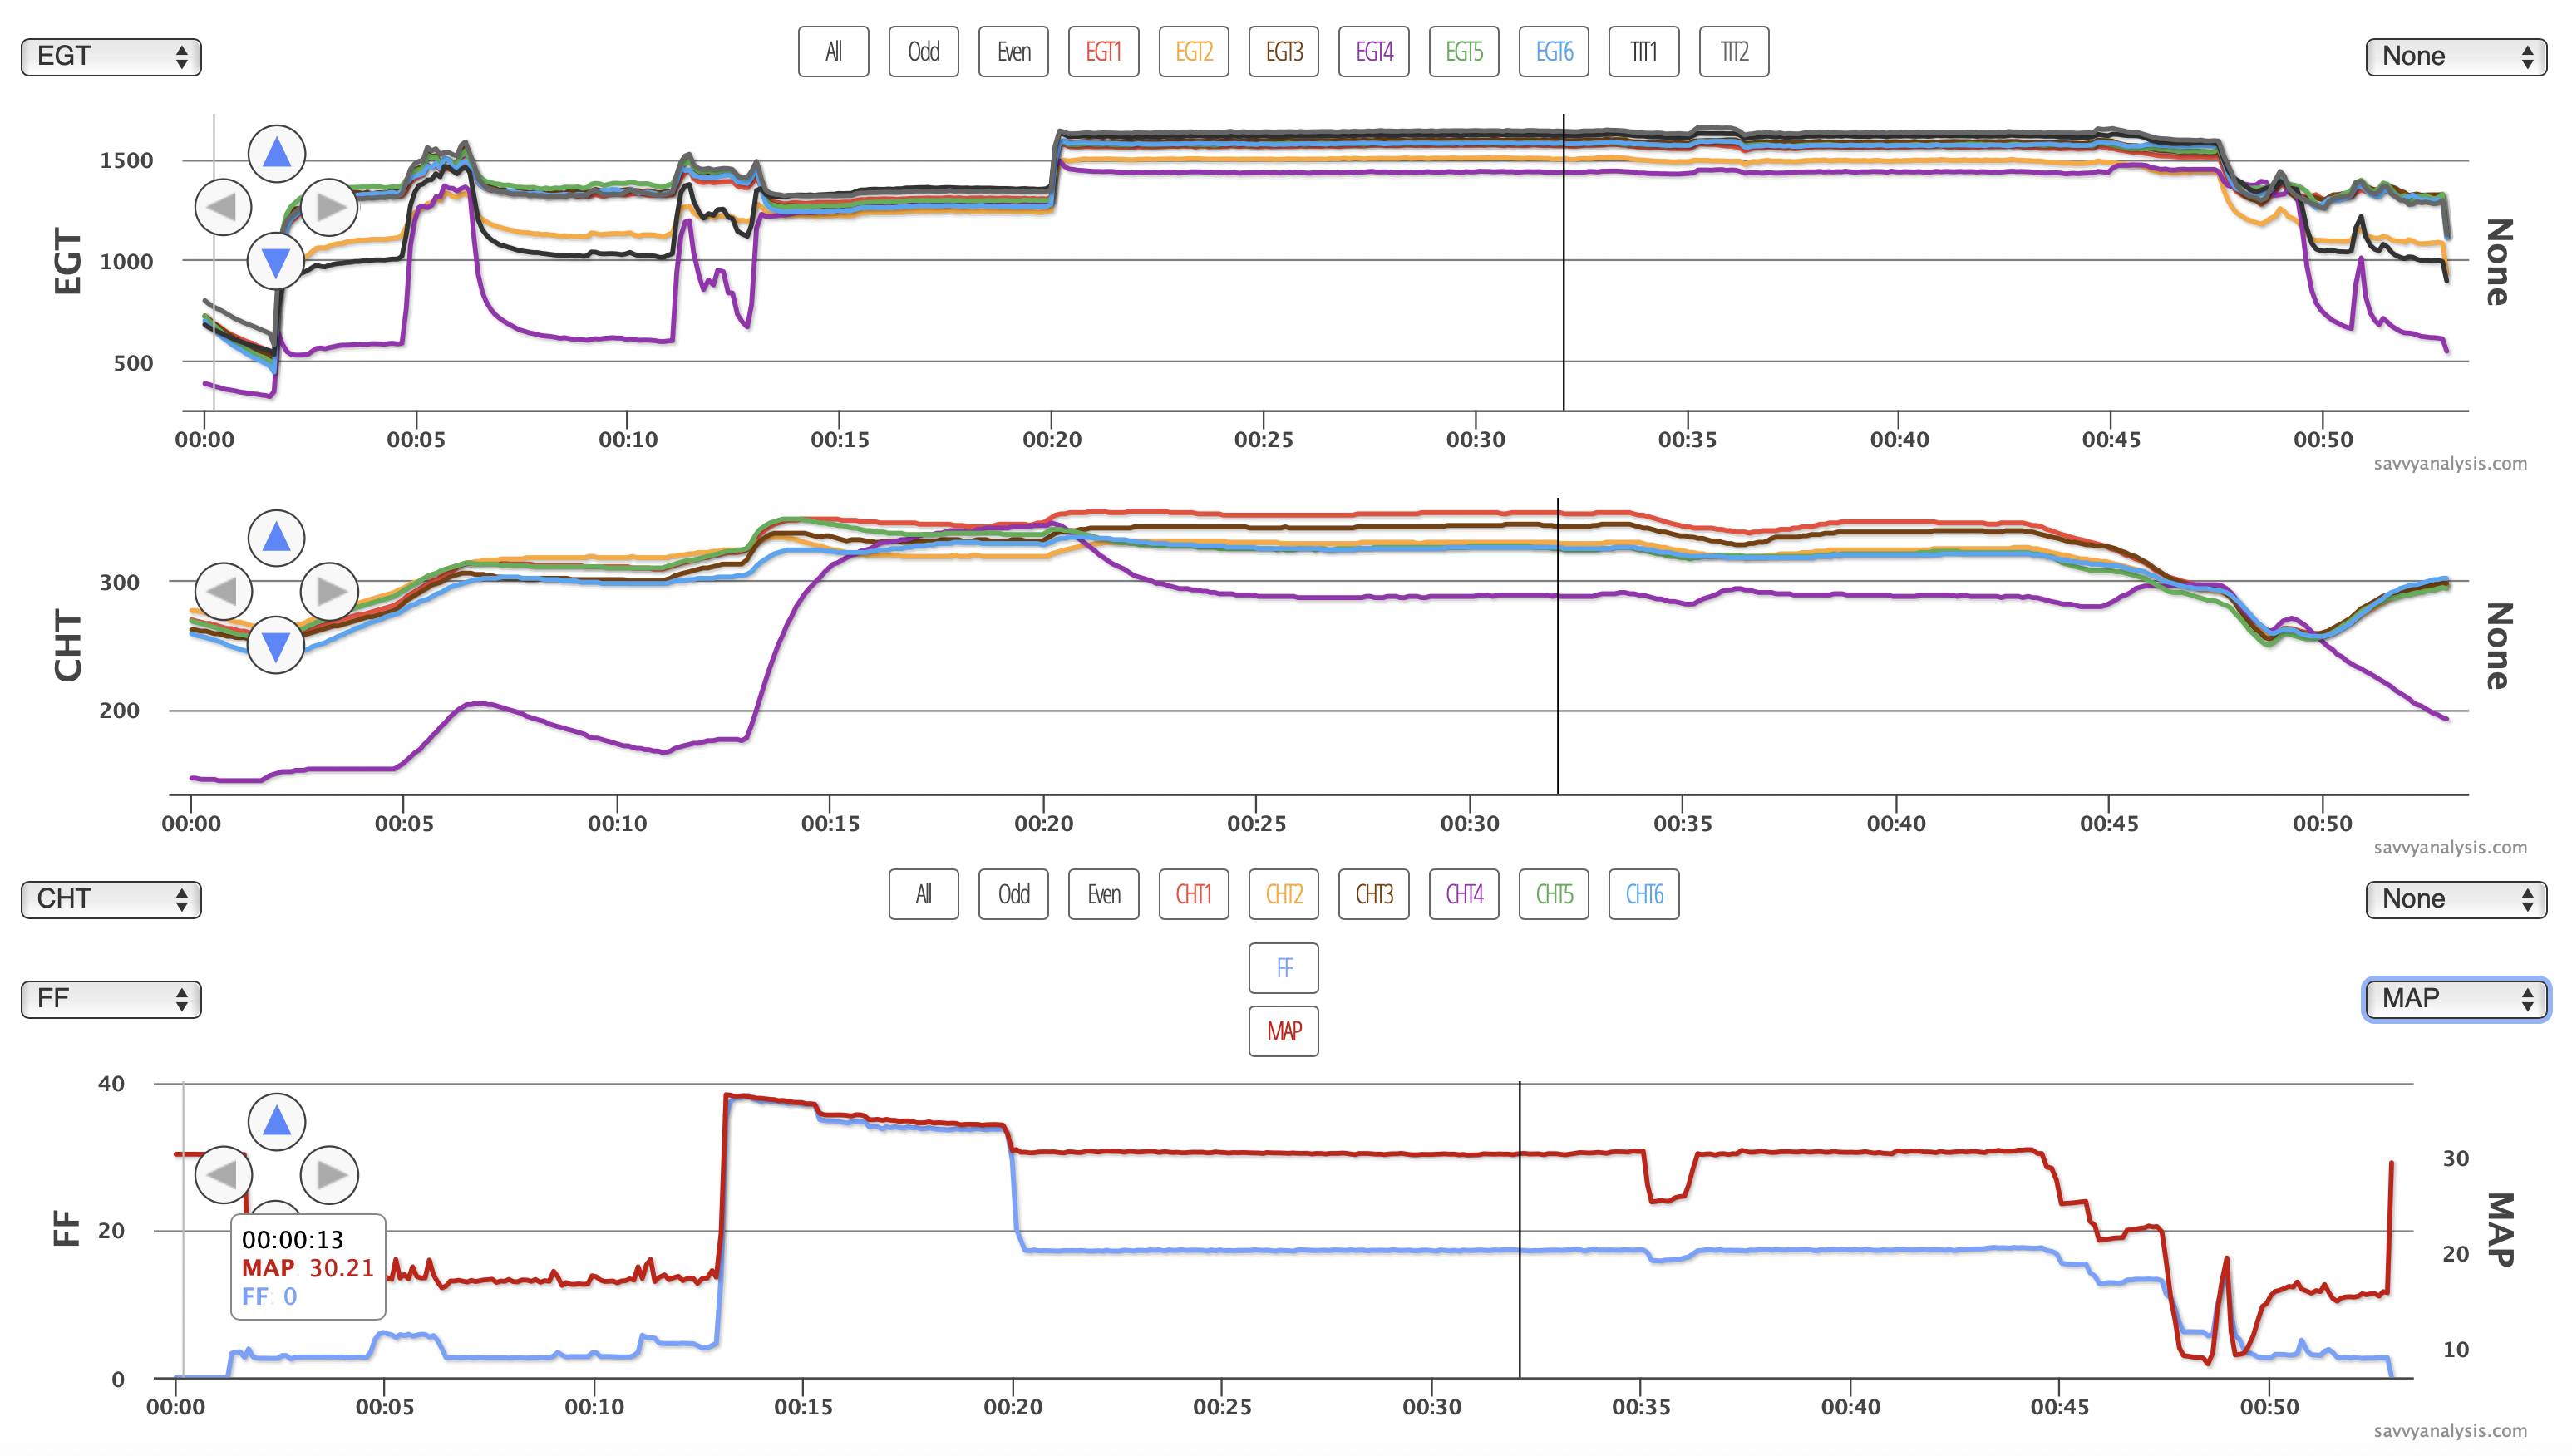This screenshot has width=2572, height=1456.
Task: Click the FF chart cursor line at 00:32
Action: click(x=1520, y=1230)
